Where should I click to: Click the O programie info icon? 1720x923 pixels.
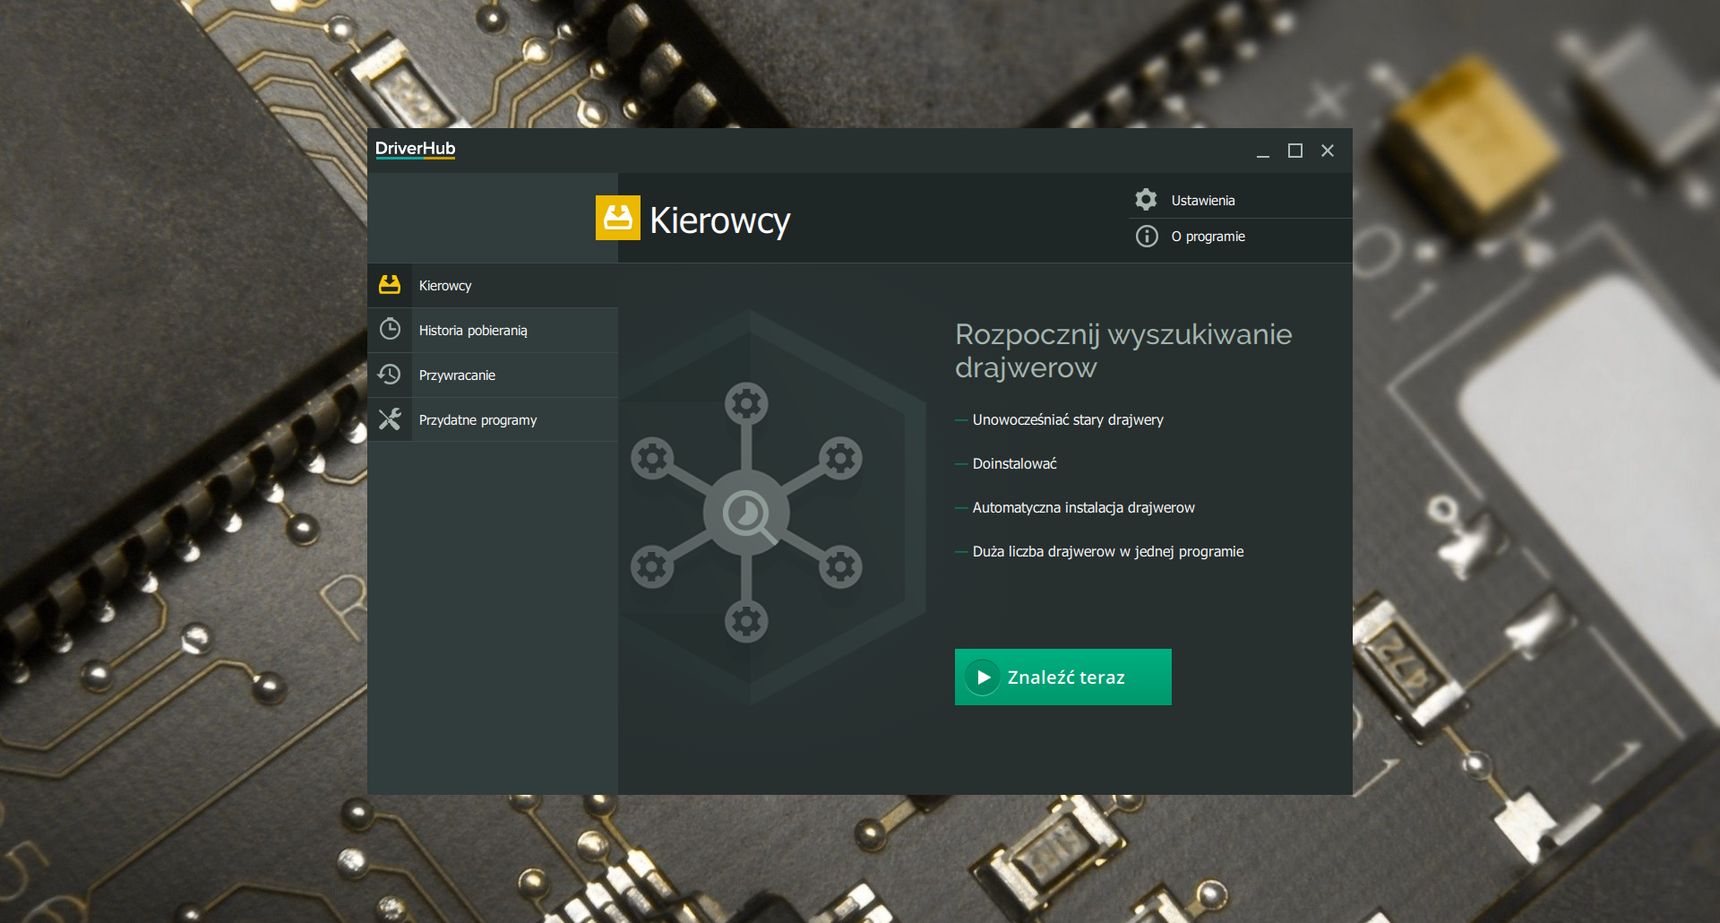coord(1146,236)
